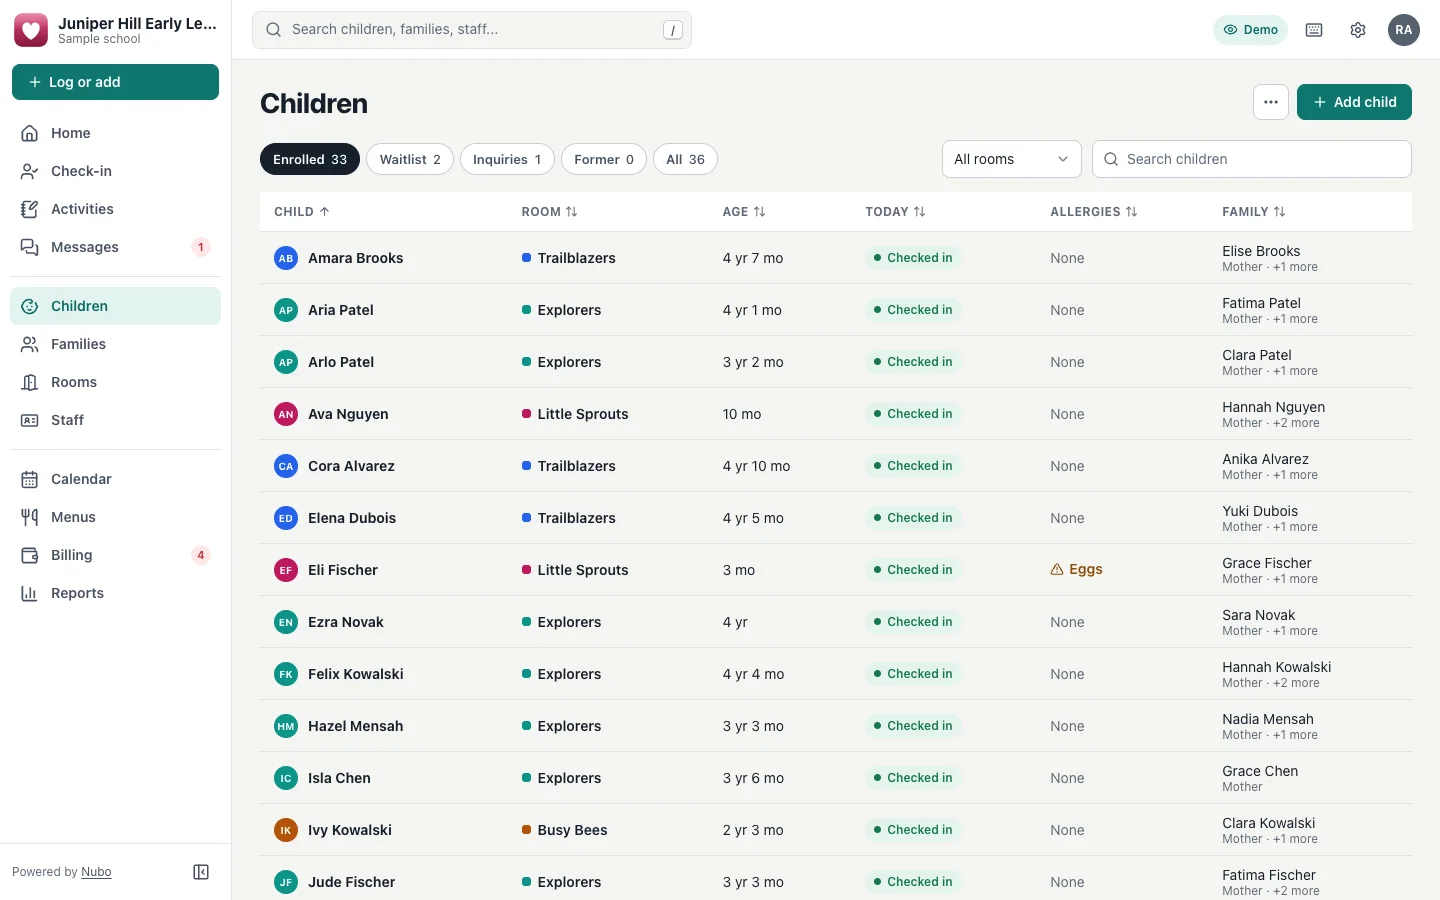Switch to the Waitlist 2 tab
1440x900 pixels.
410,159
